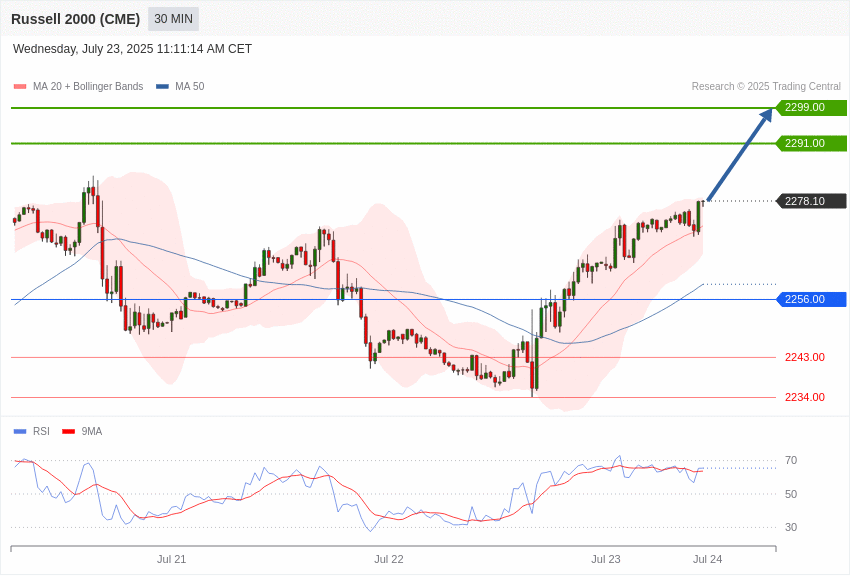Image resolution: width=850 pixels, height=576 pixels.
Task: Click the blue upward forecast arrow head
Action: [x=766, y=116]
